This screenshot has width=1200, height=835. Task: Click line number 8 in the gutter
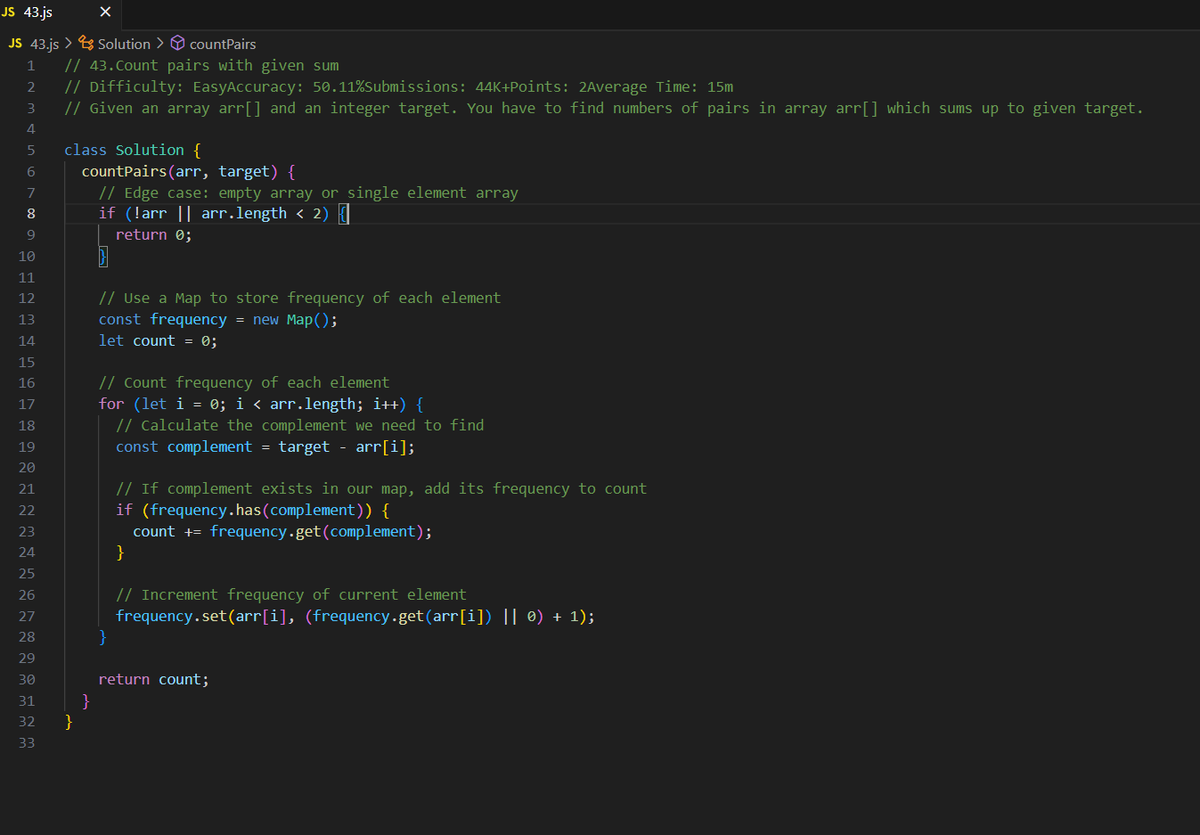pyautogui.click(x=31, y=214)
